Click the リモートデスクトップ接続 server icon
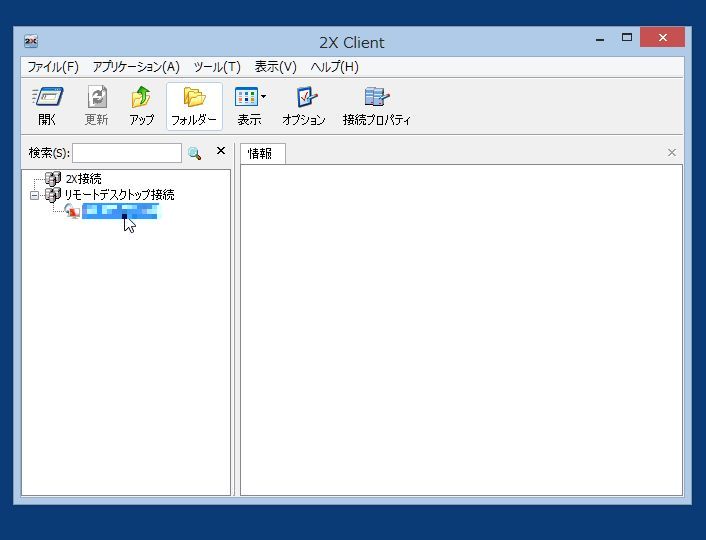 pos(53,195)
